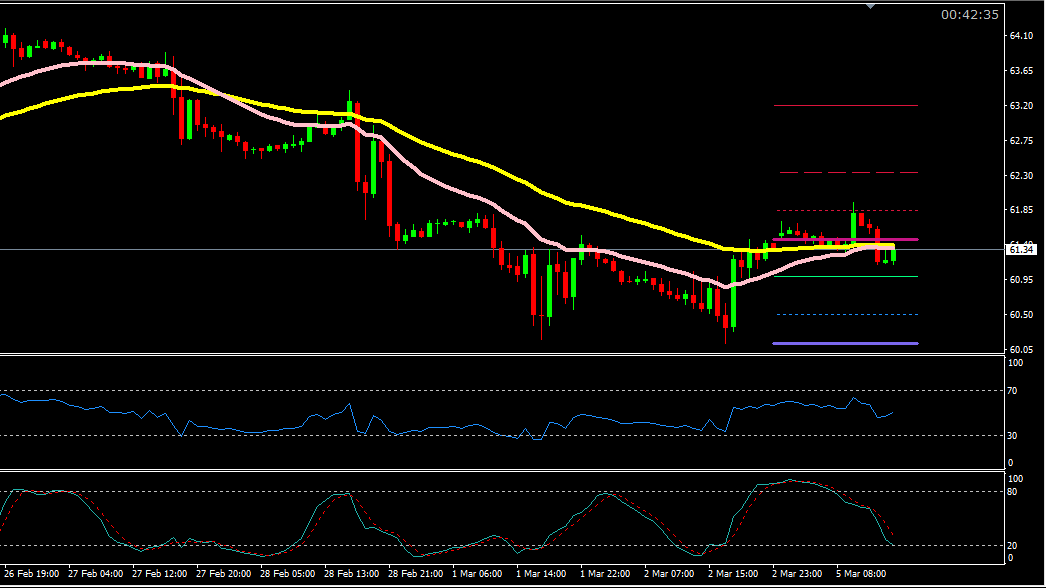Click the 2 Mar 07:00 time label
1046x588 pixels.
point(669,574)
